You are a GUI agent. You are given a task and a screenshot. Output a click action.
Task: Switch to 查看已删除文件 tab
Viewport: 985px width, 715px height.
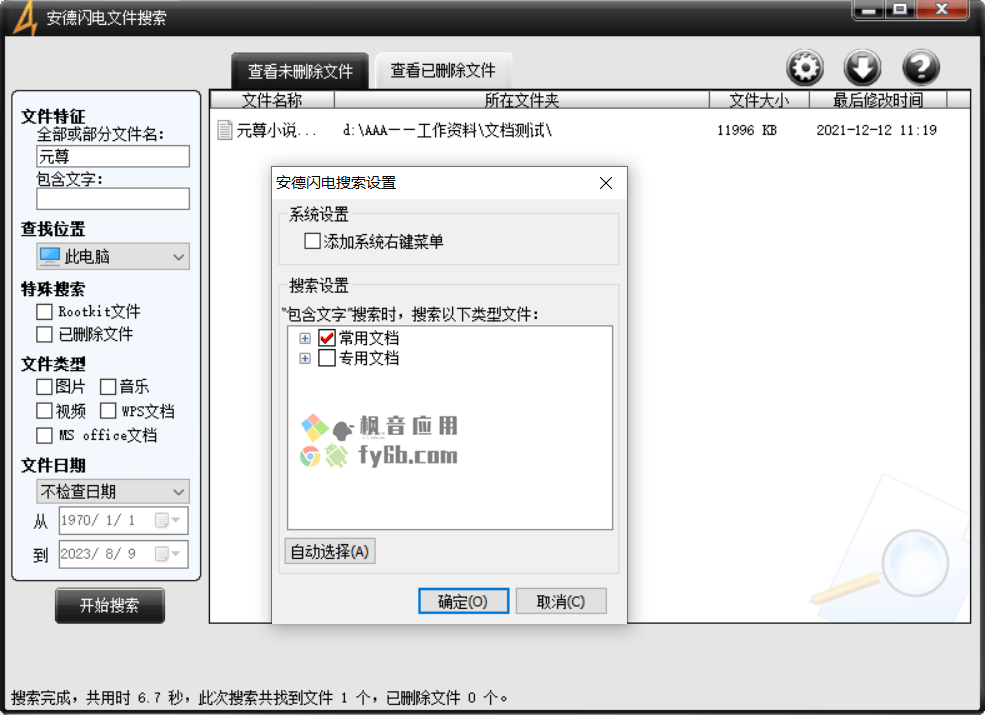[x=443, y=70]
